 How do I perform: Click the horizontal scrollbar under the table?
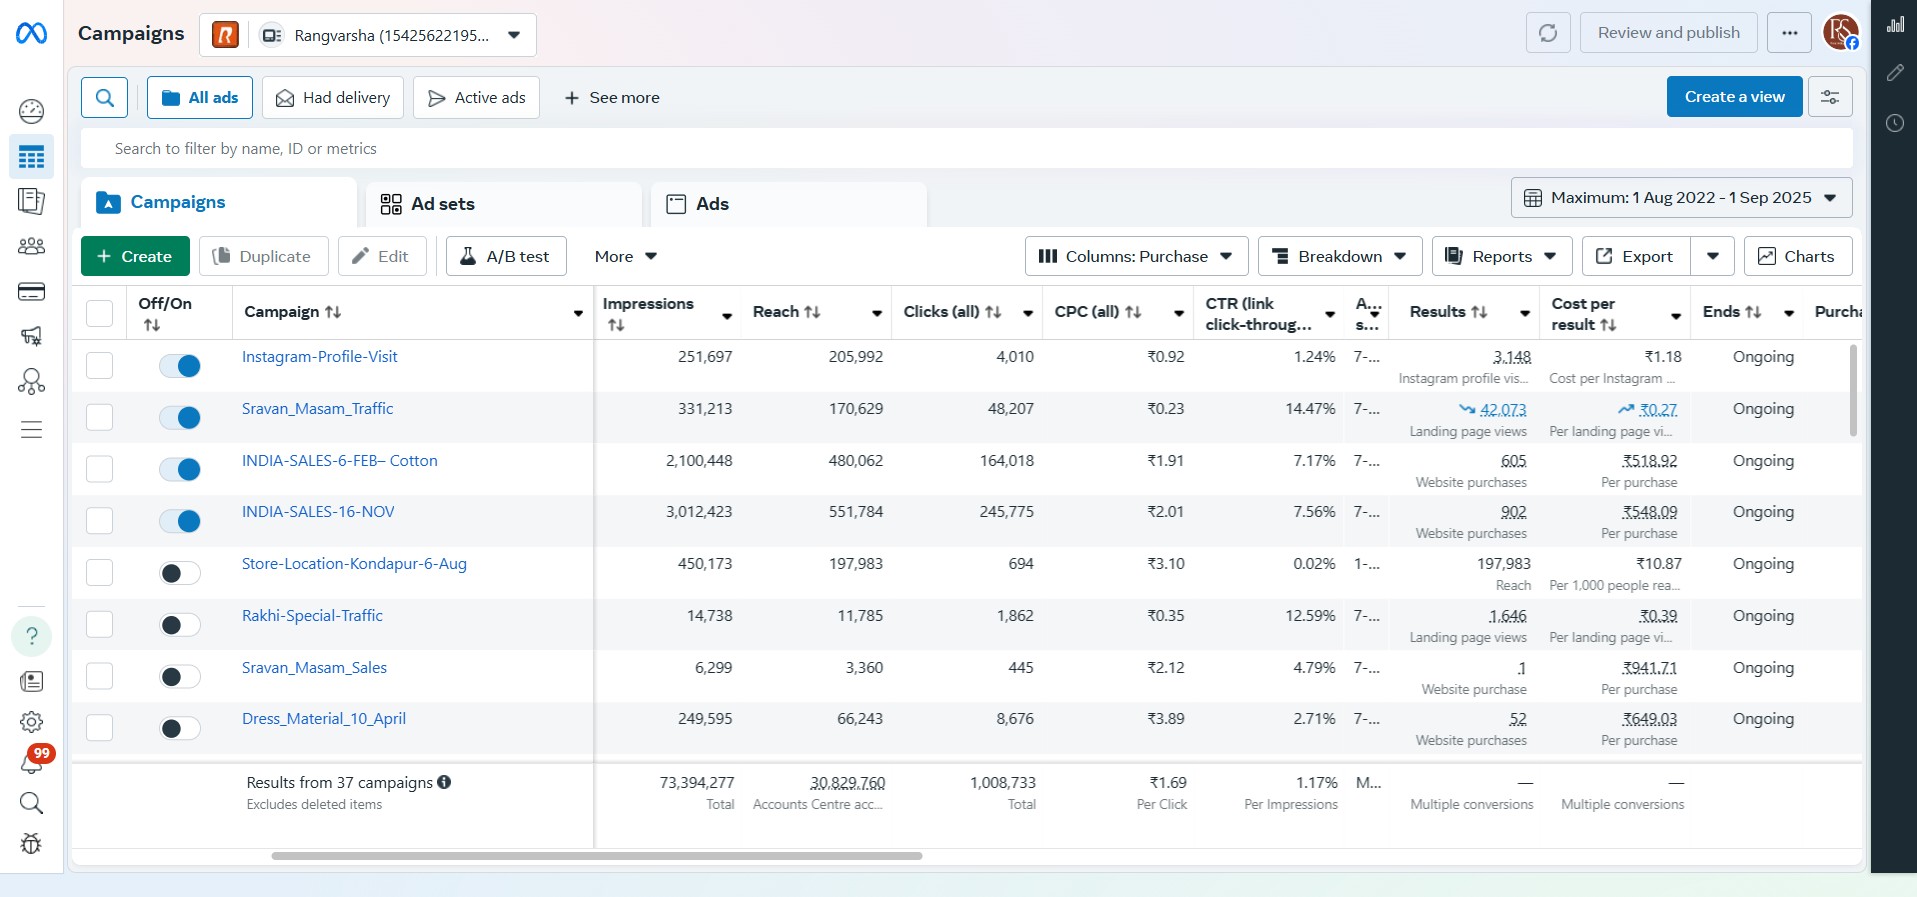click(x=596, y=856)
